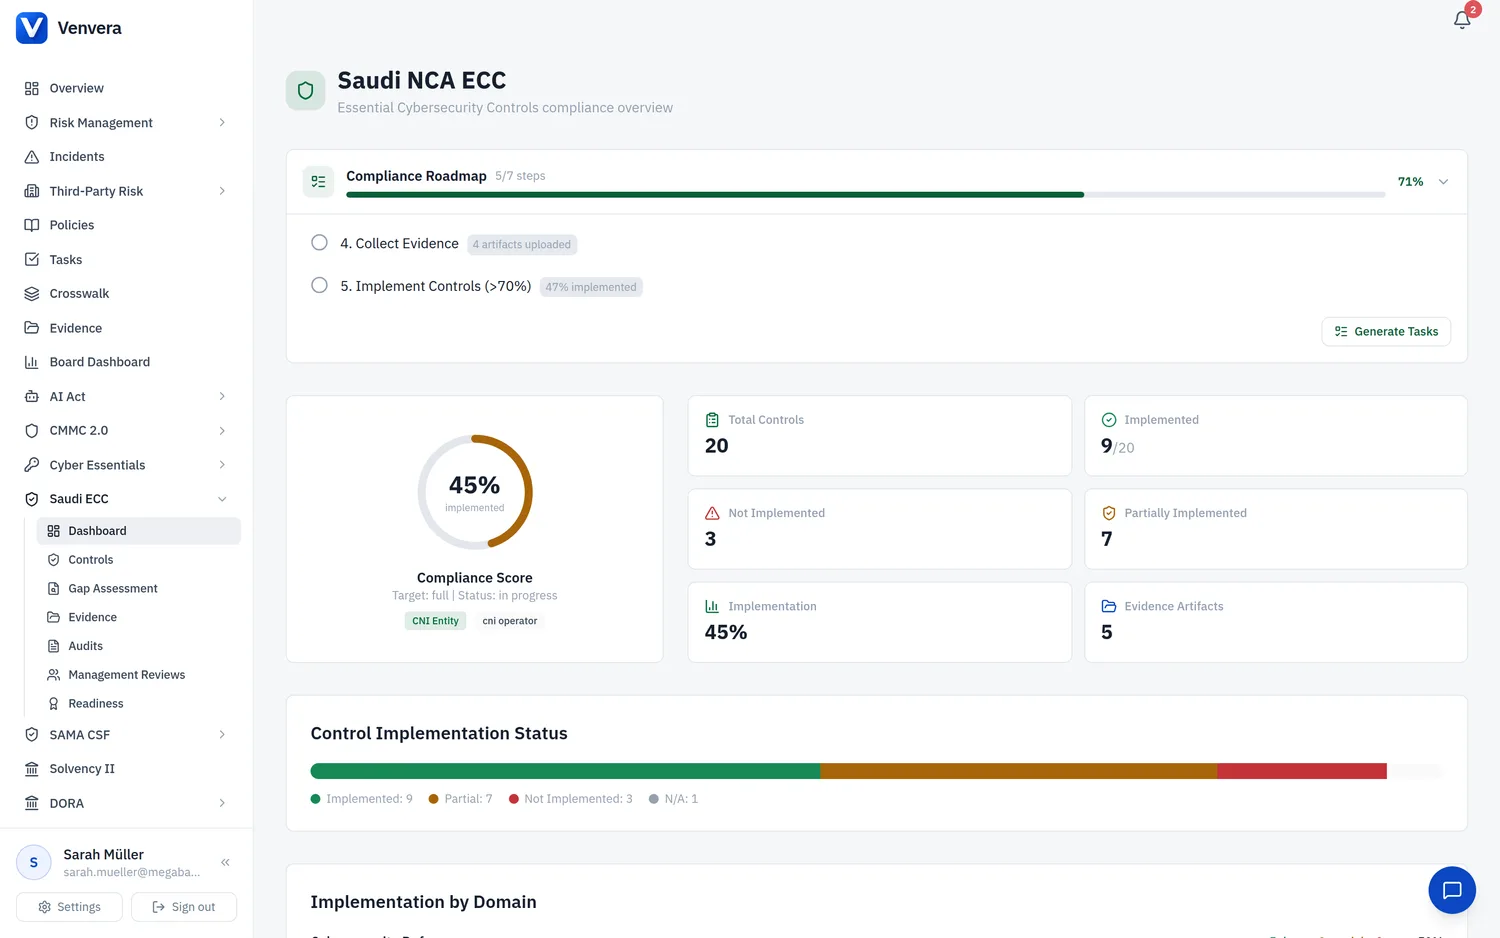This screenshot has height=938, width=1500.
Task: Click Generate Tasks button
Action: tap(1386, 332)
